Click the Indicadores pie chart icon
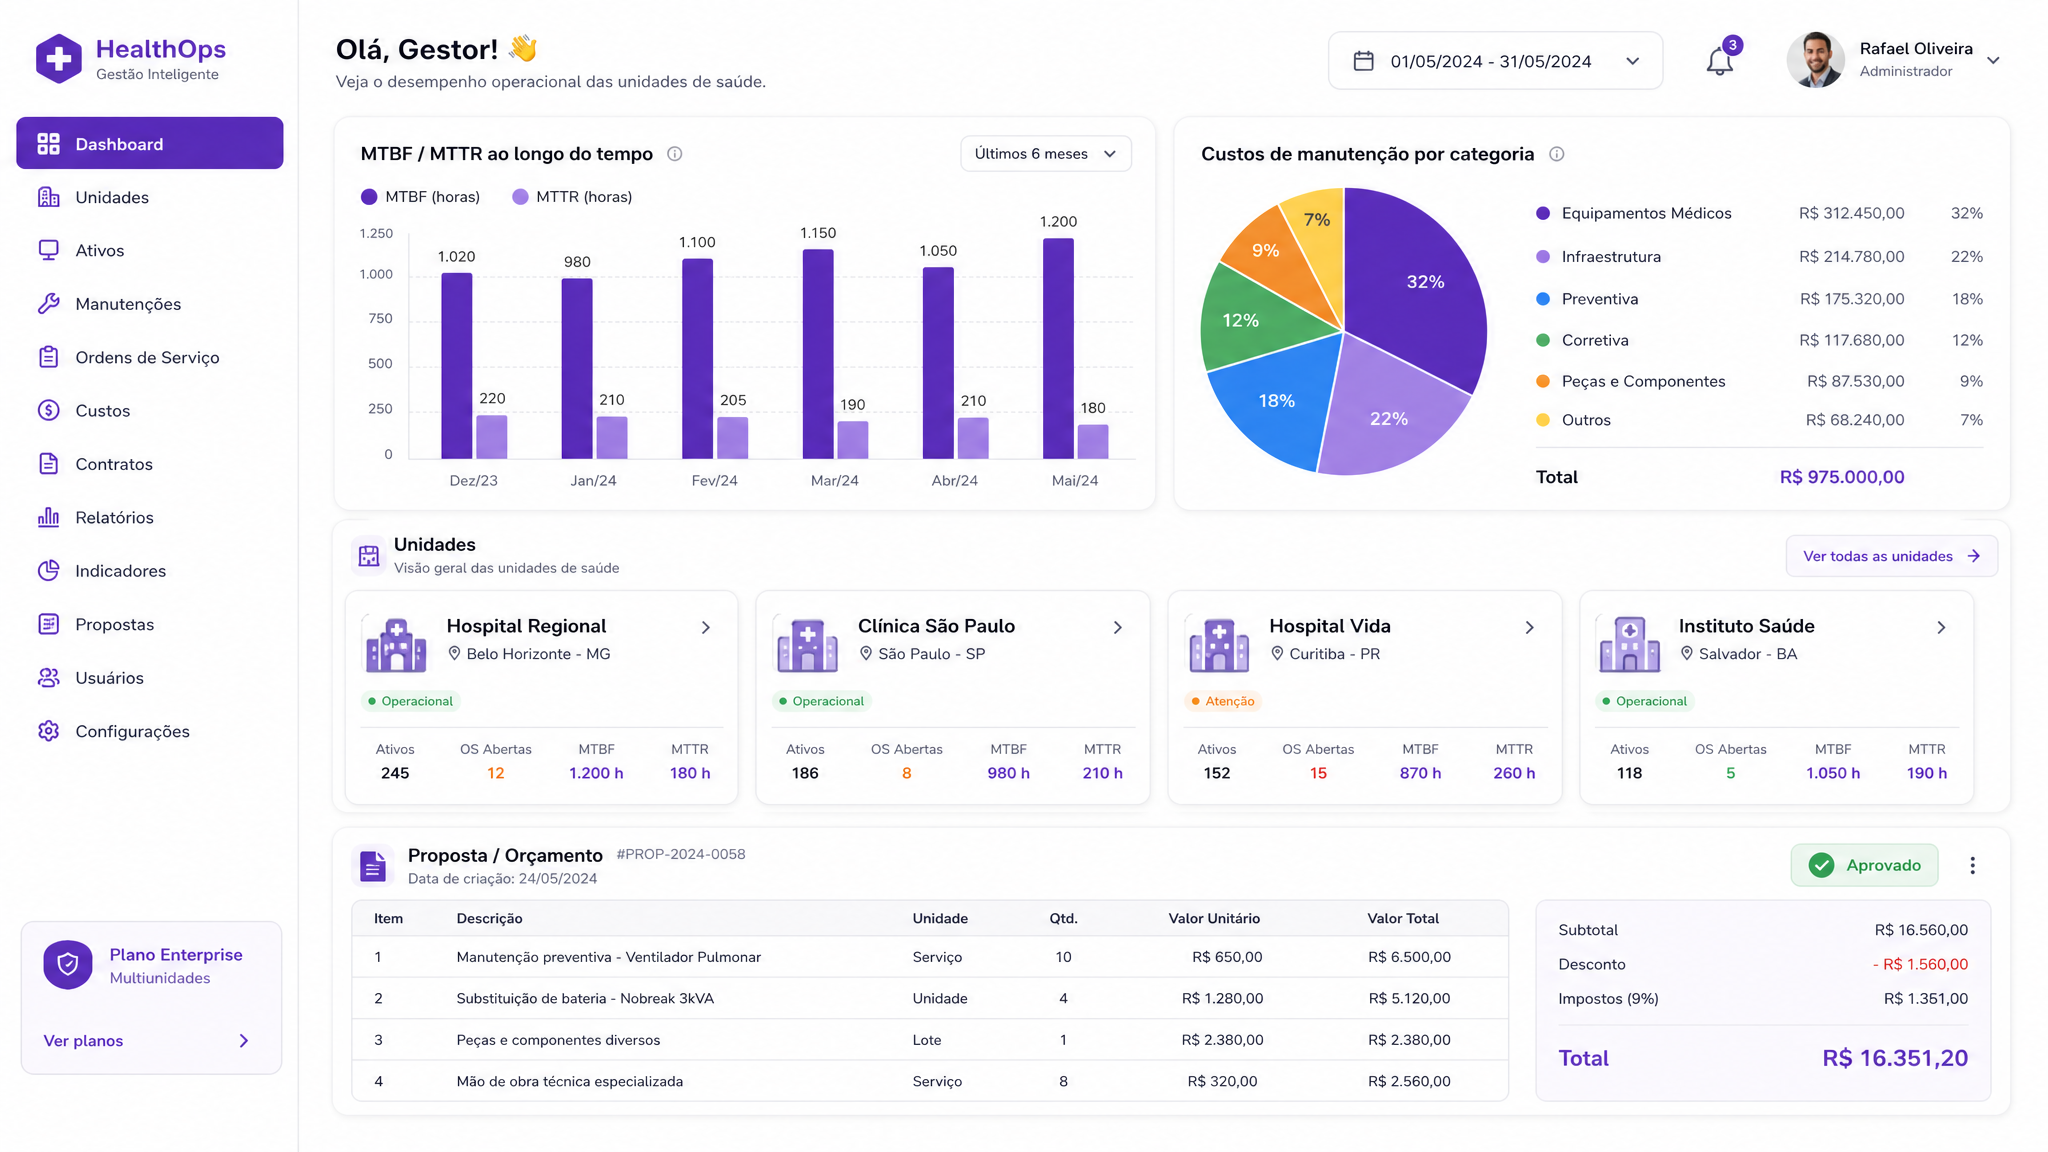Image resolution: width=2048 pixels, height=1152 pixels. point(48,570)
